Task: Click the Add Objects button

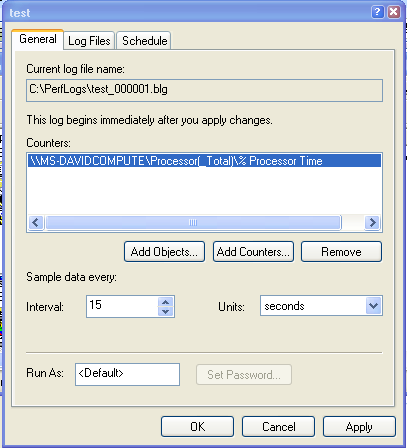Action: pos(164,252)
